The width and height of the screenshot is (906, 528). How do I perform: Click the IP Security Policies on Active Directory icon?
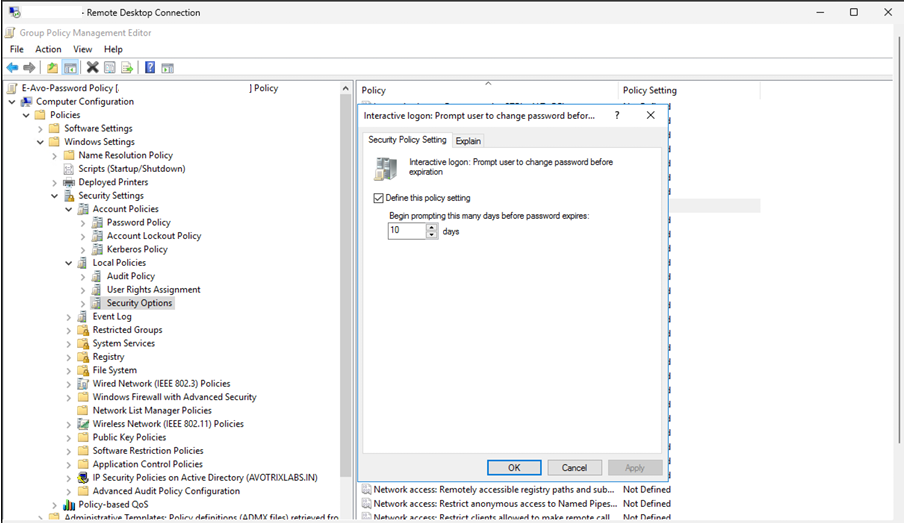83,478
